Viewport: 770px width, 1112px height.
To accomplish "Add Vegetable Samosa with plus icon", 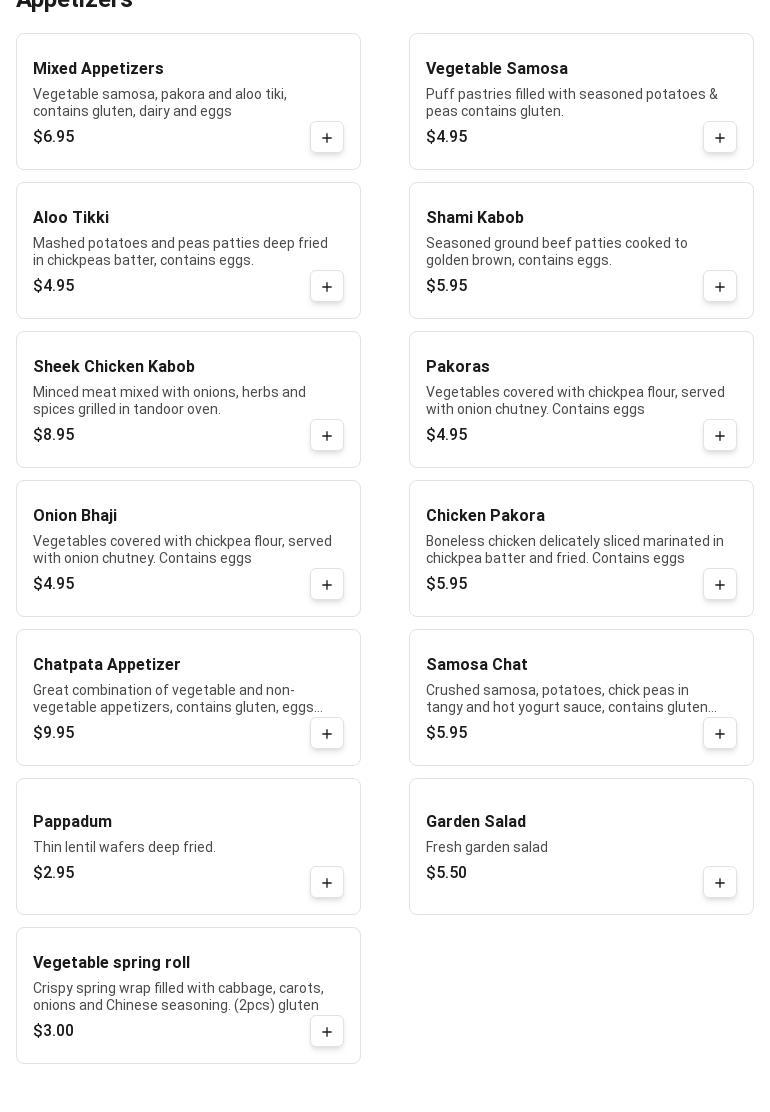I will tap(720, 138).
